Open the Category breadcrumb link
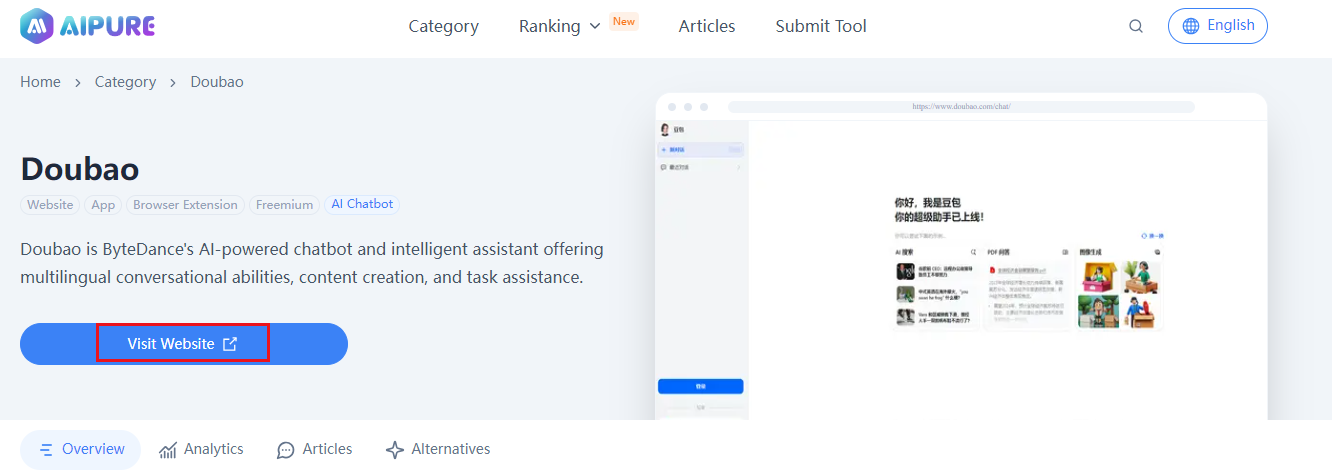Viewport: 1332px width, 474px height. pyautogui.click(x=125, y=82)
